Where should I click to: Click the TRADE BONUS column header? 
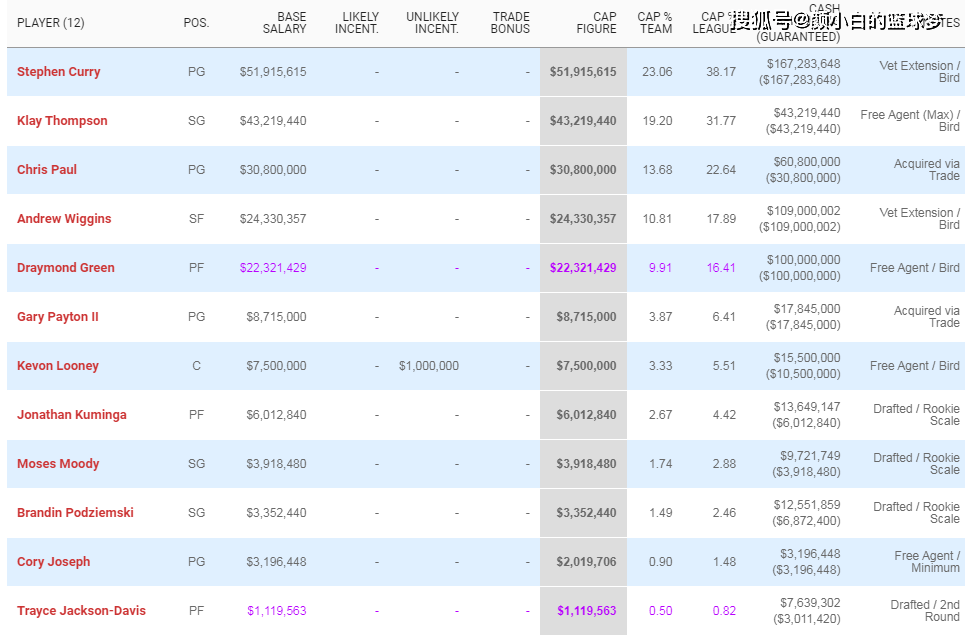[510, 23]
